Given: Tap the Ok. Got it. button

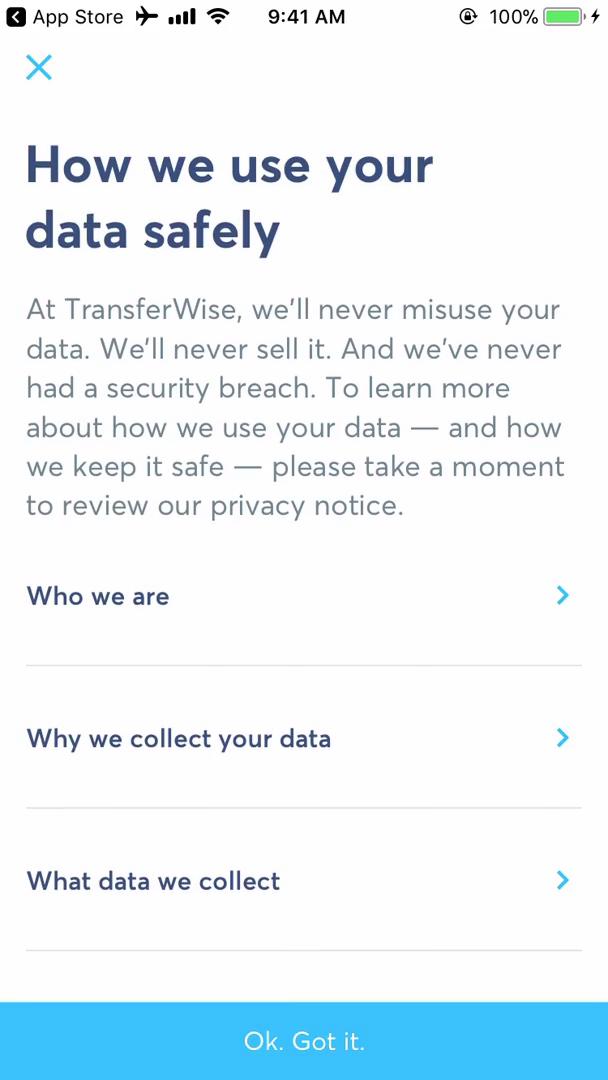Looking at the screenshot, I should pyautogui.click(x=304, y=1040).
